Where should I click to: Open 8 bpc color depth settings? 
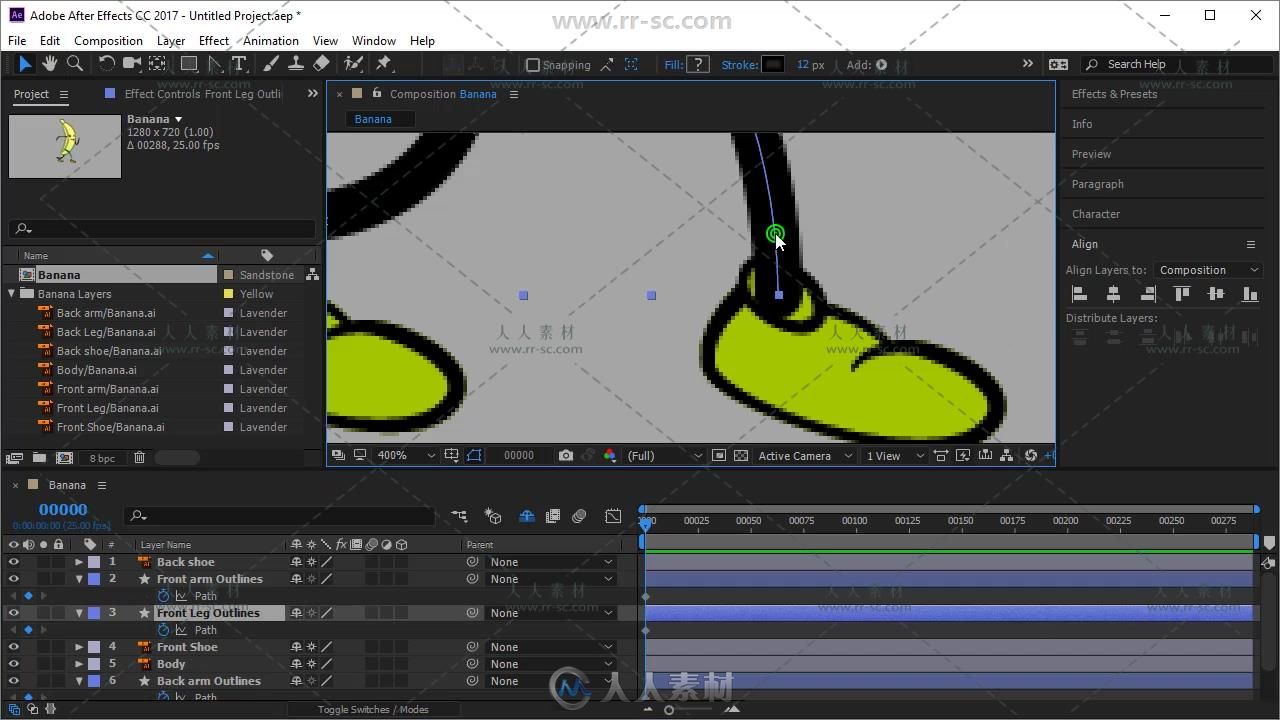pos(102,458)
